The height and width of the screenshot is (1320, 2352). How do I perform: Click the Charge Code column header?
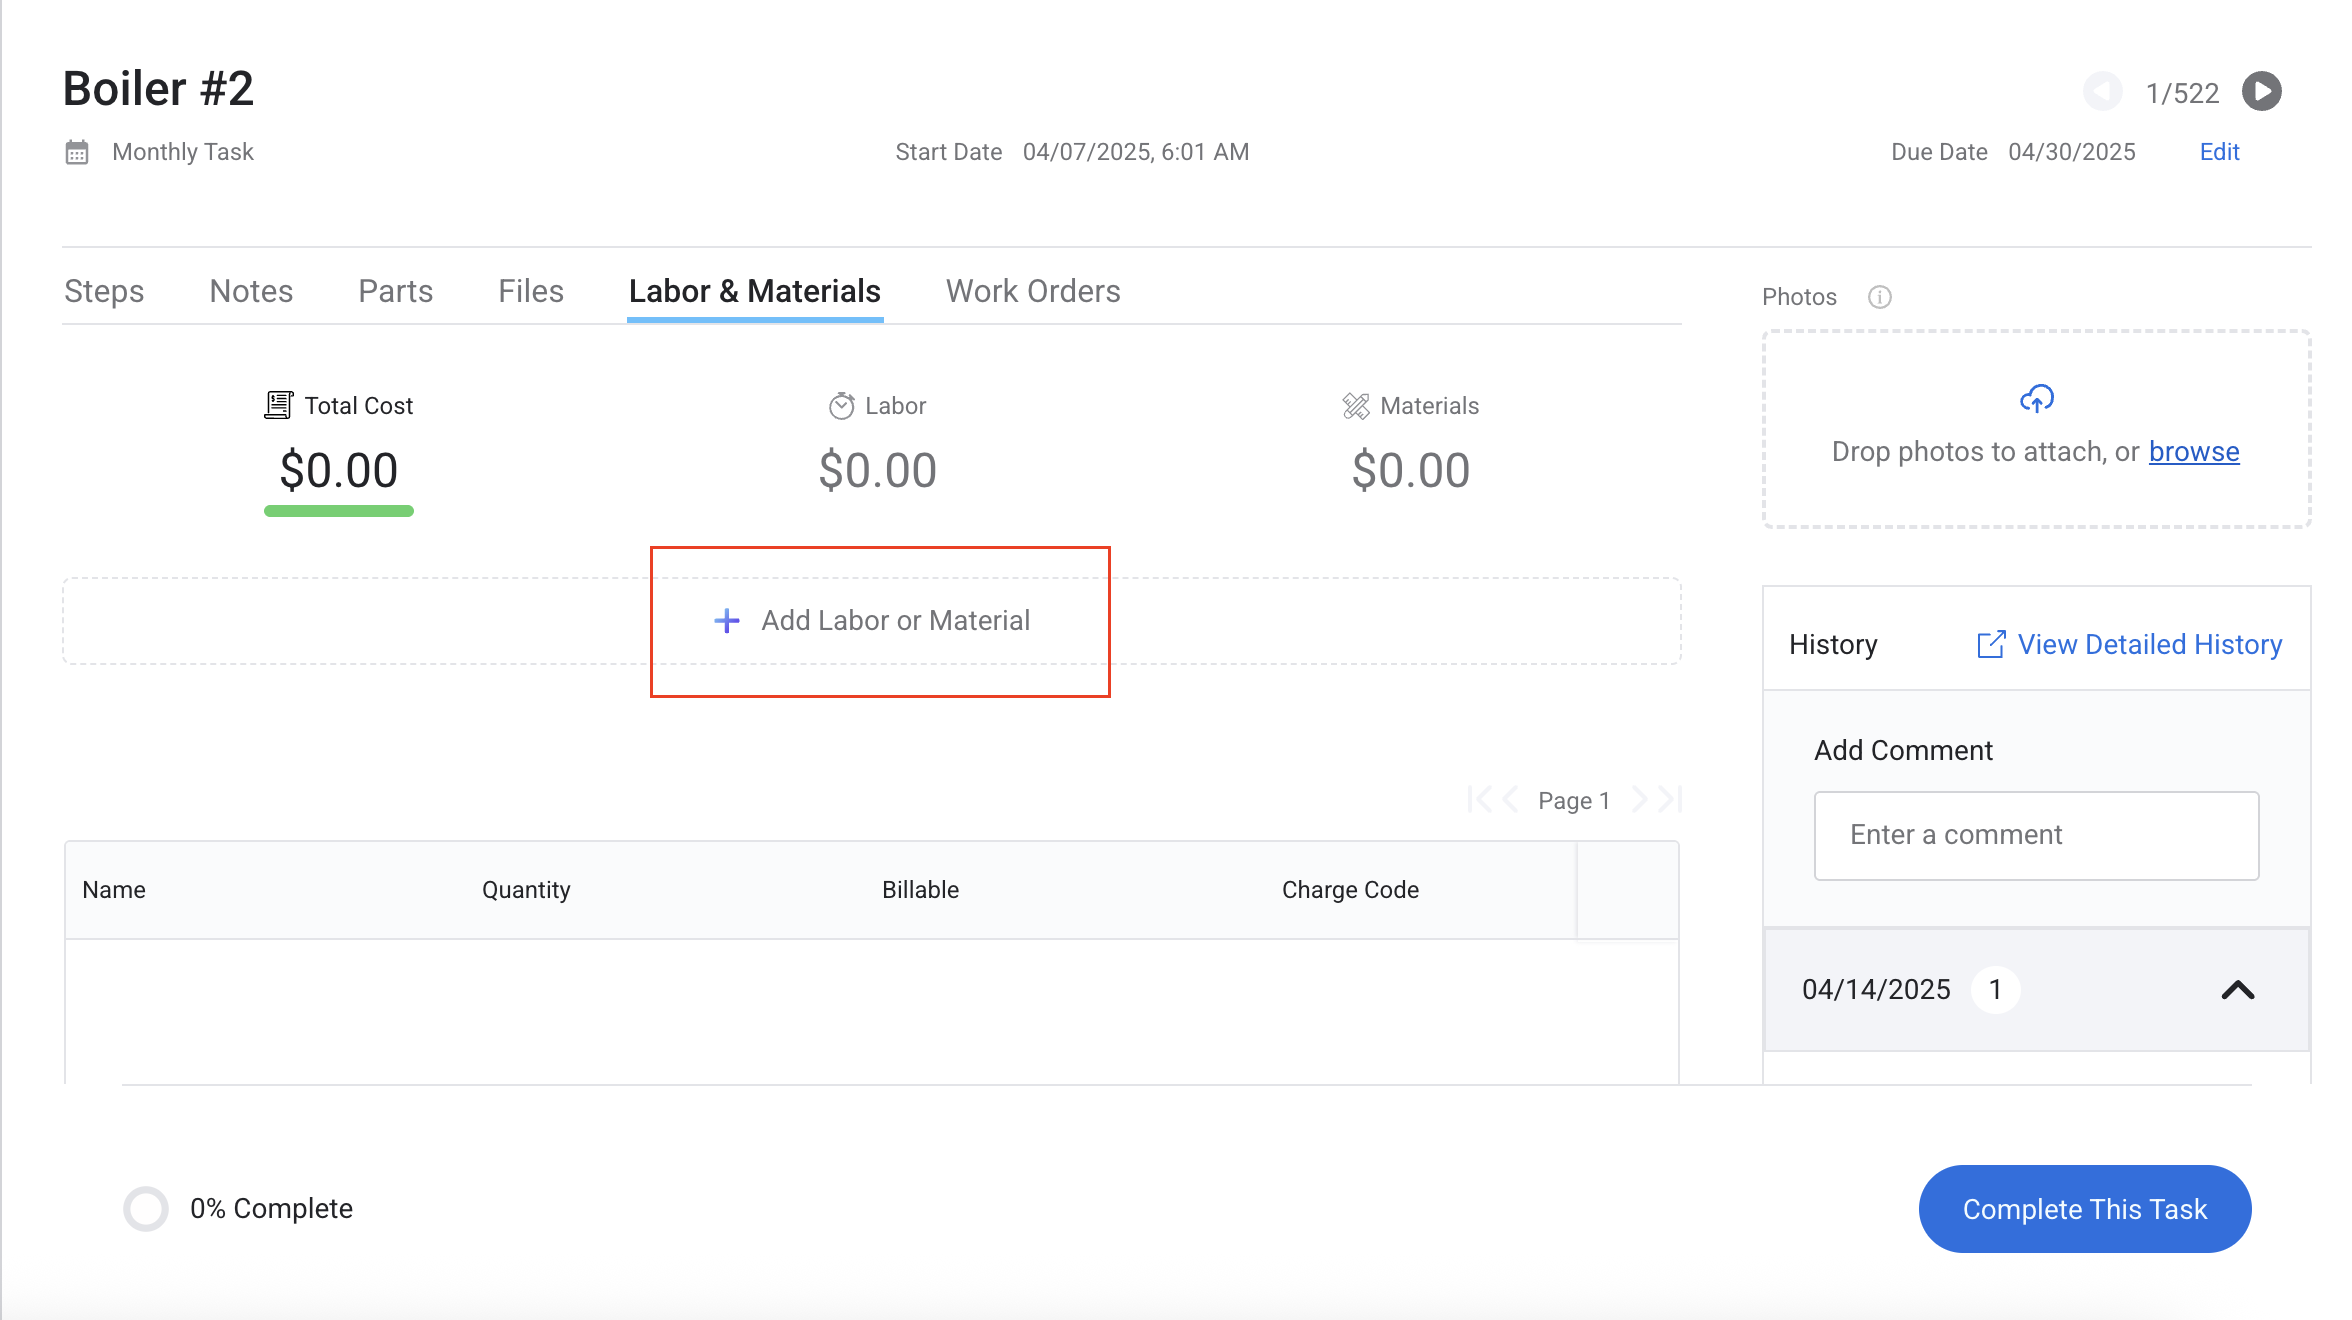tap(1350, 890)
